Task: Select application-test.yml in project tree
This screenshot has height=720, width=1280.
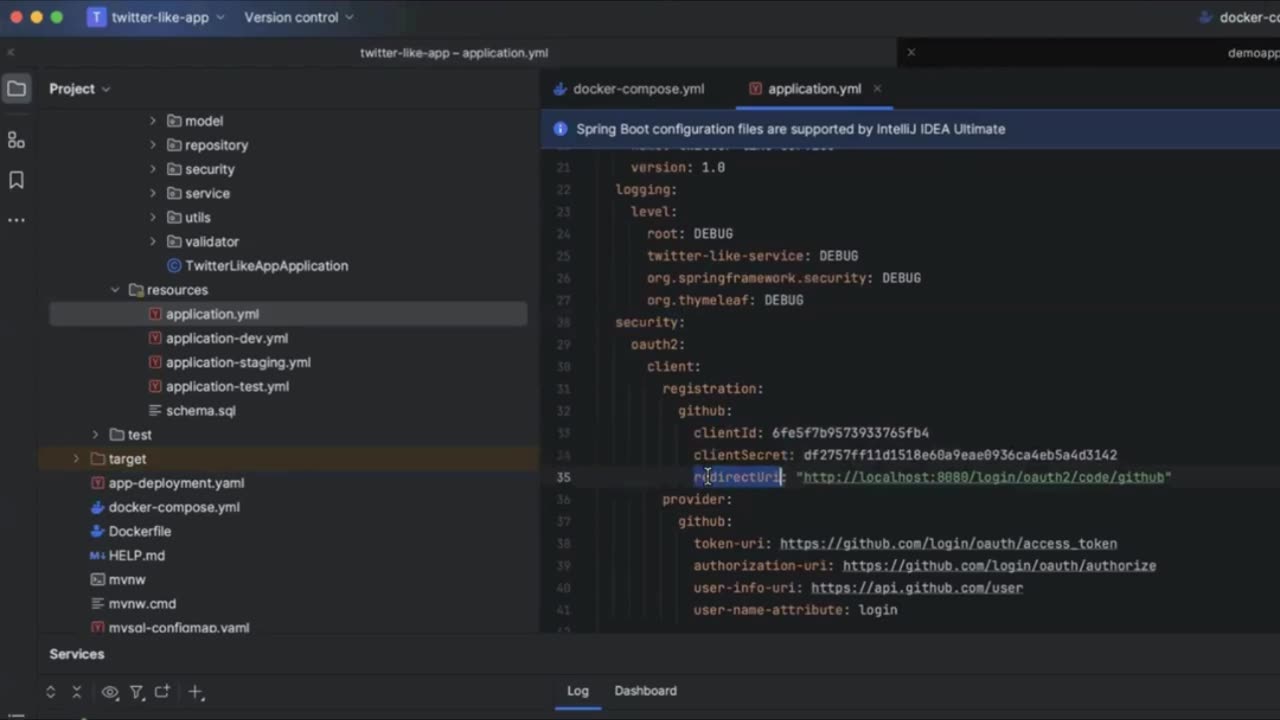Action: tap(227, 386)
